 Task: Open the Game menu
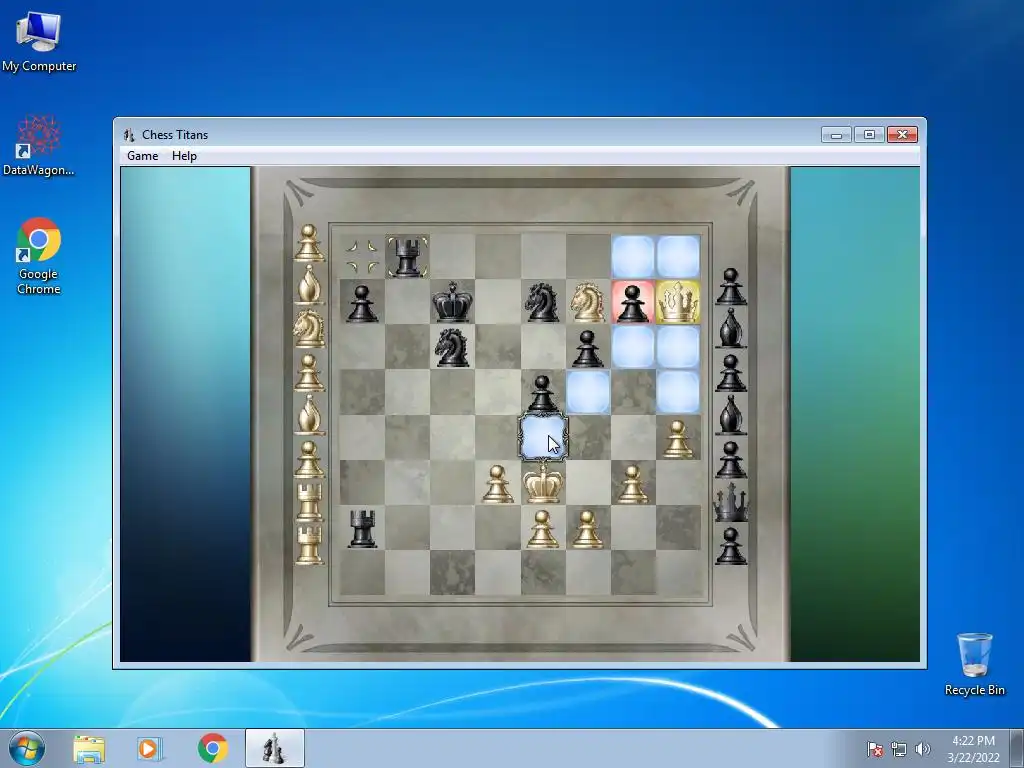(x=142, y=156)
